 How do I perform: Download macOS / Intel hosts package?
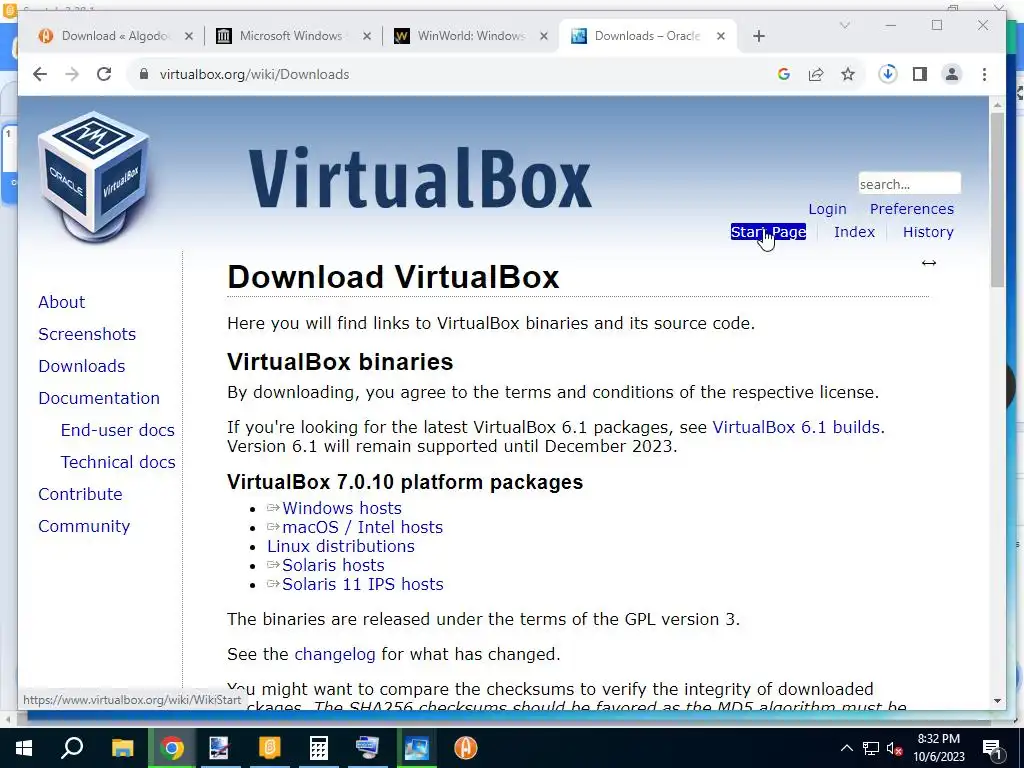(362, 527)
